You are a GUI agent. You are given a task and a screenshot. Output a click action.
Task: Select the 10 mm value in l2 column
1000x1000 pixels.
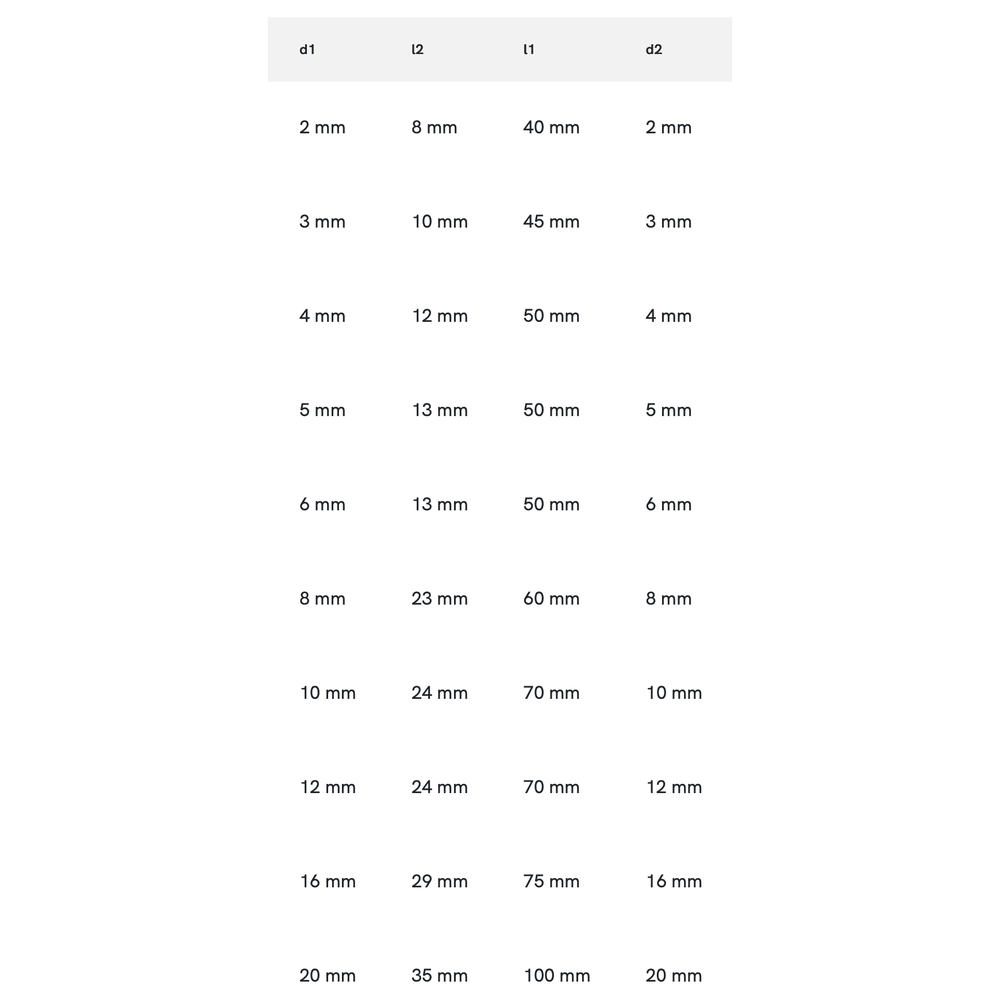pos(439,221)
